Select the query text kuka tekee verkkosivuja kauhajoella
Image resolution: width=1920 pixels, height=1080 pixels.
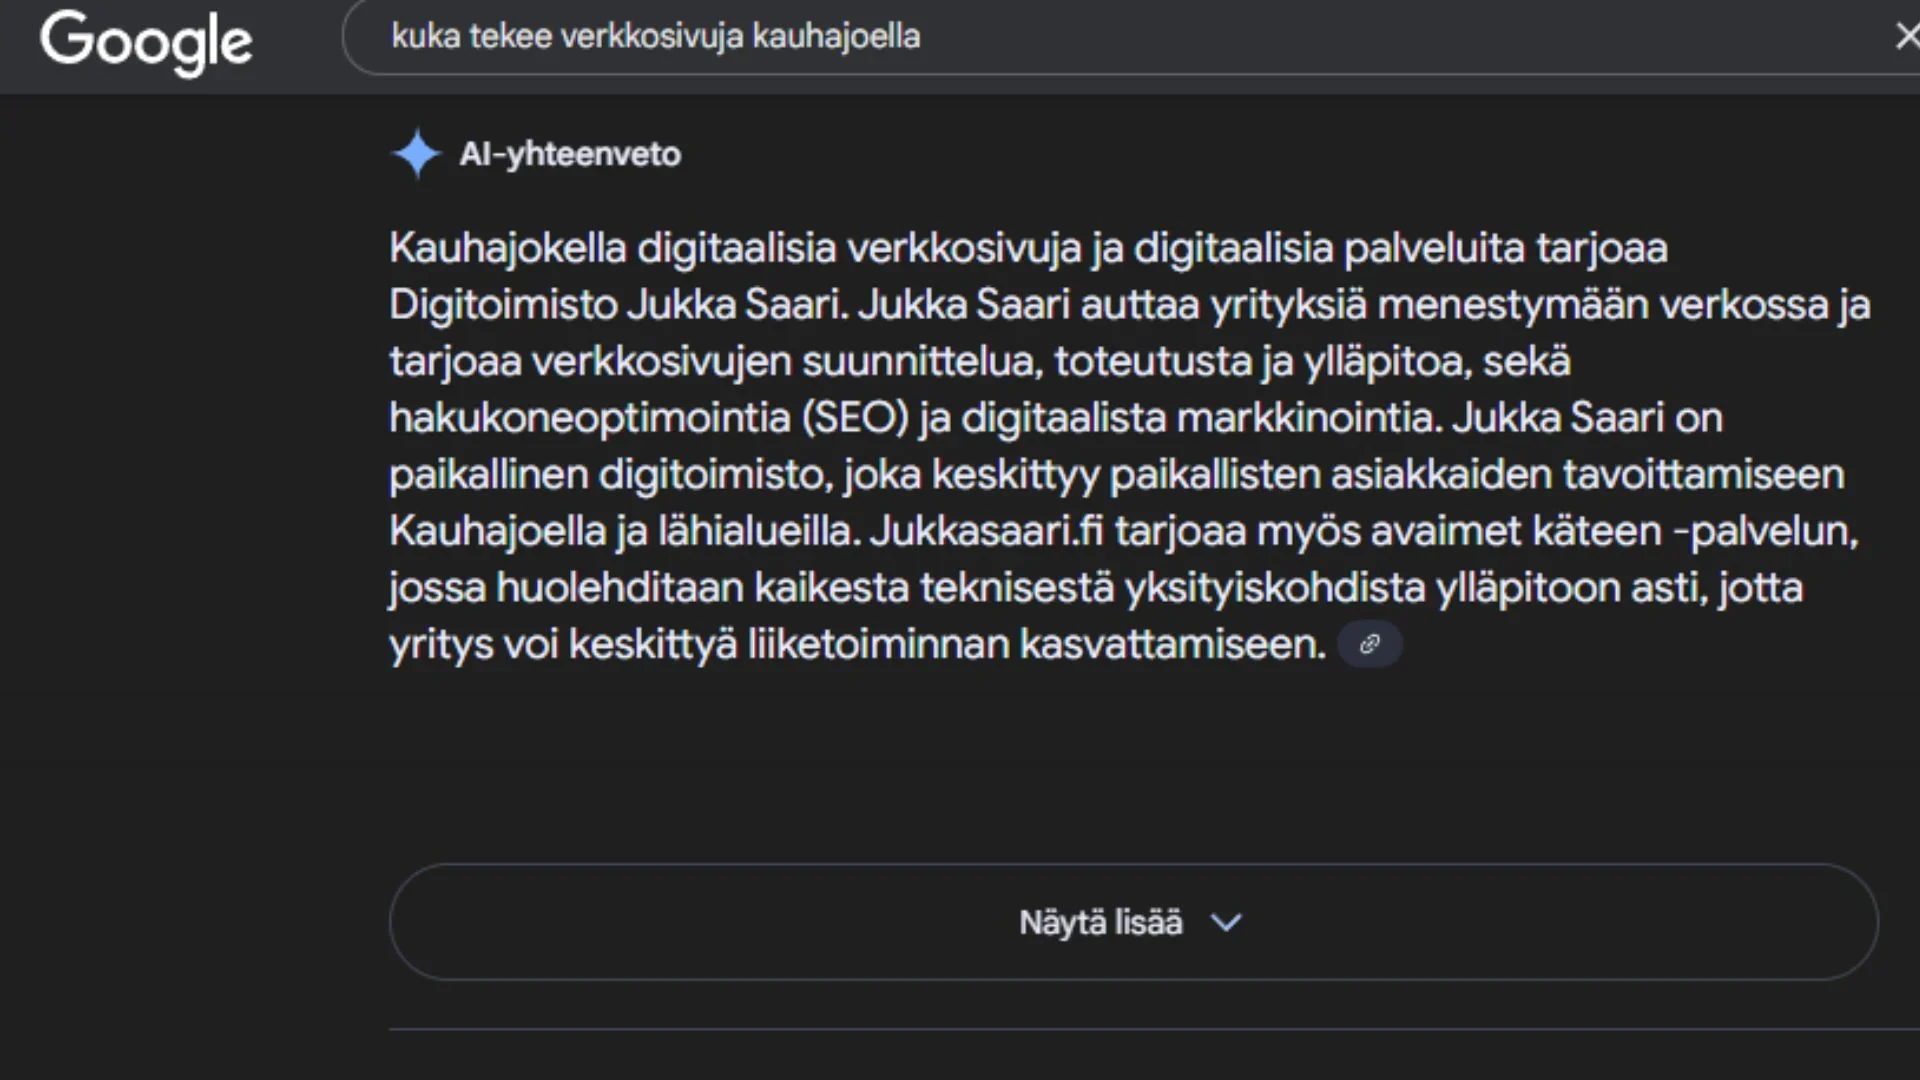click(657, 36)
